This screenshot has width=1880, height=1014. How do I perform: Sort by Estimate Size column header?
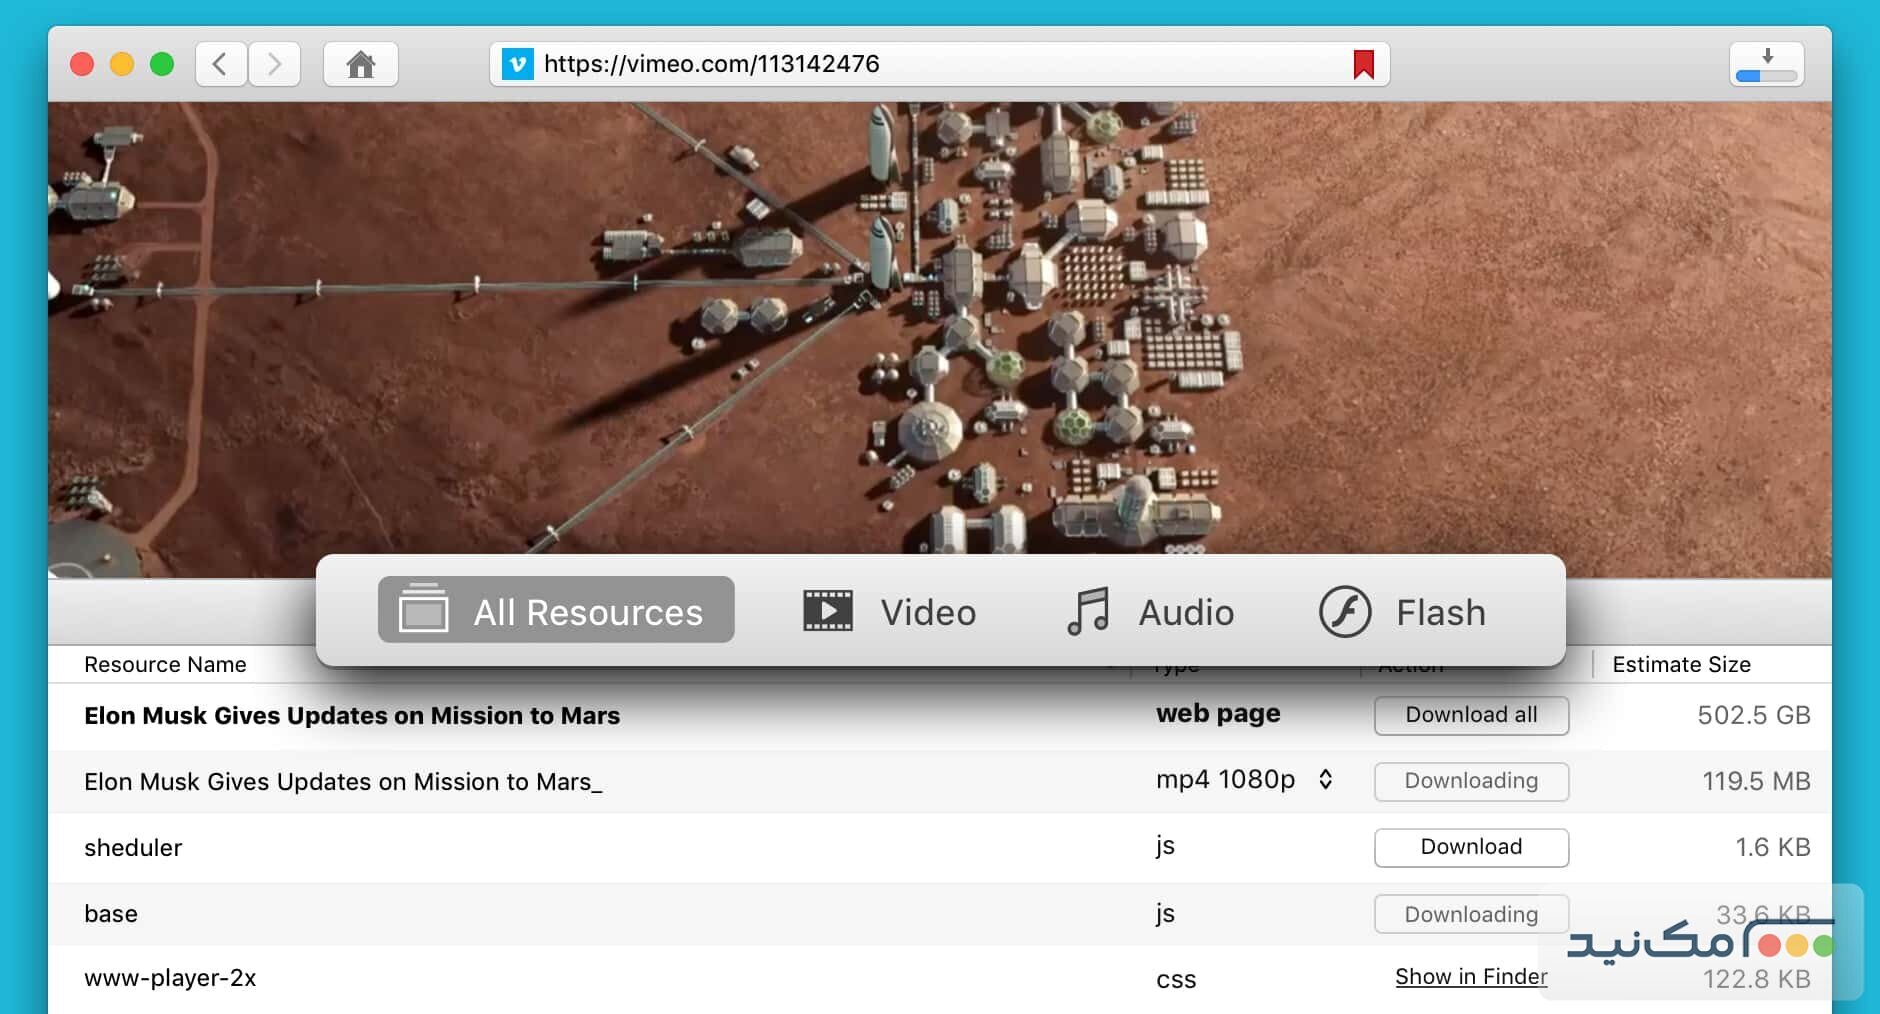click(1681, 665)
